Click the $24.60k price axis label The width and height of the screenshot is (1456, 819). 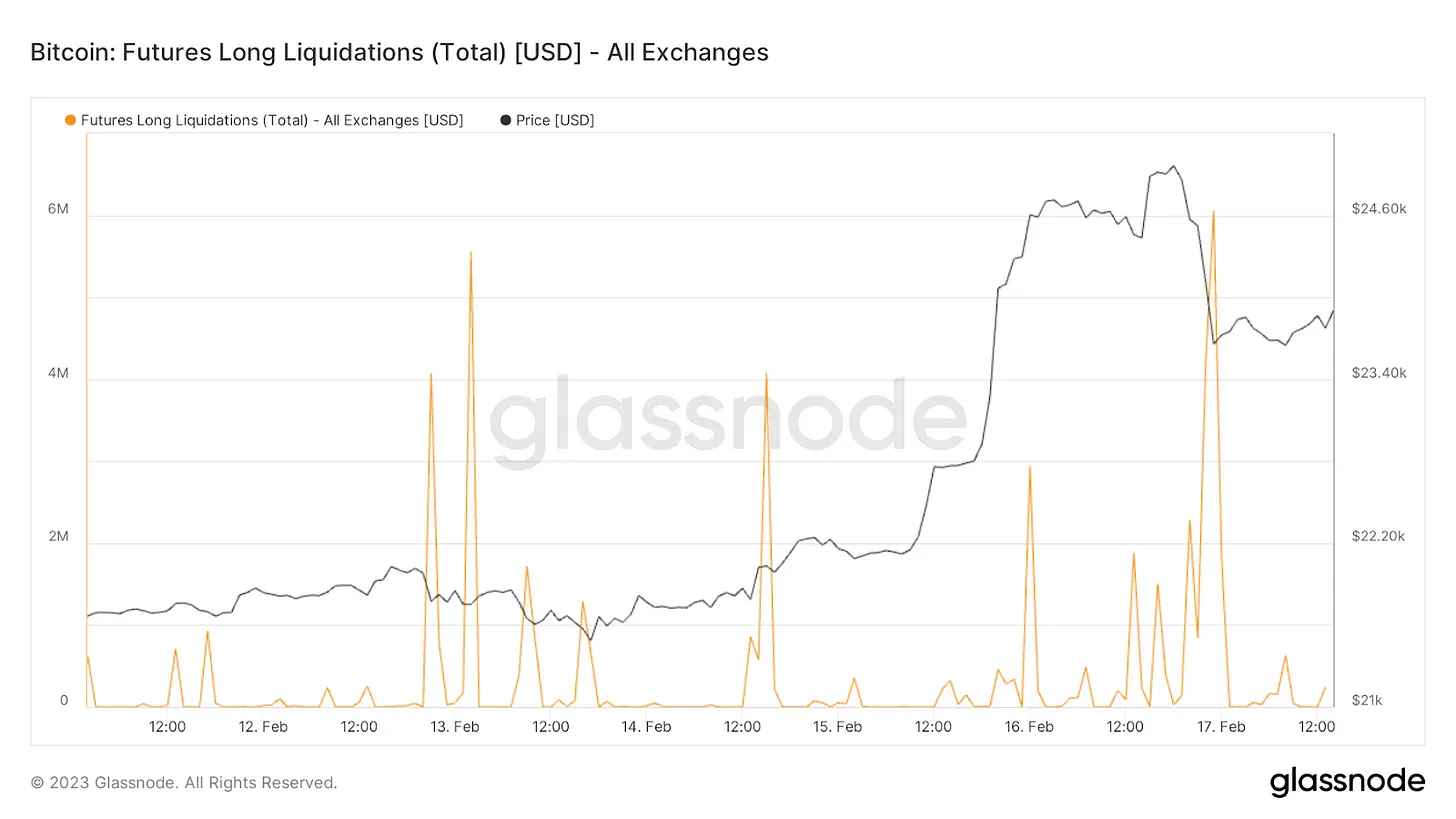coord(1379,209)
